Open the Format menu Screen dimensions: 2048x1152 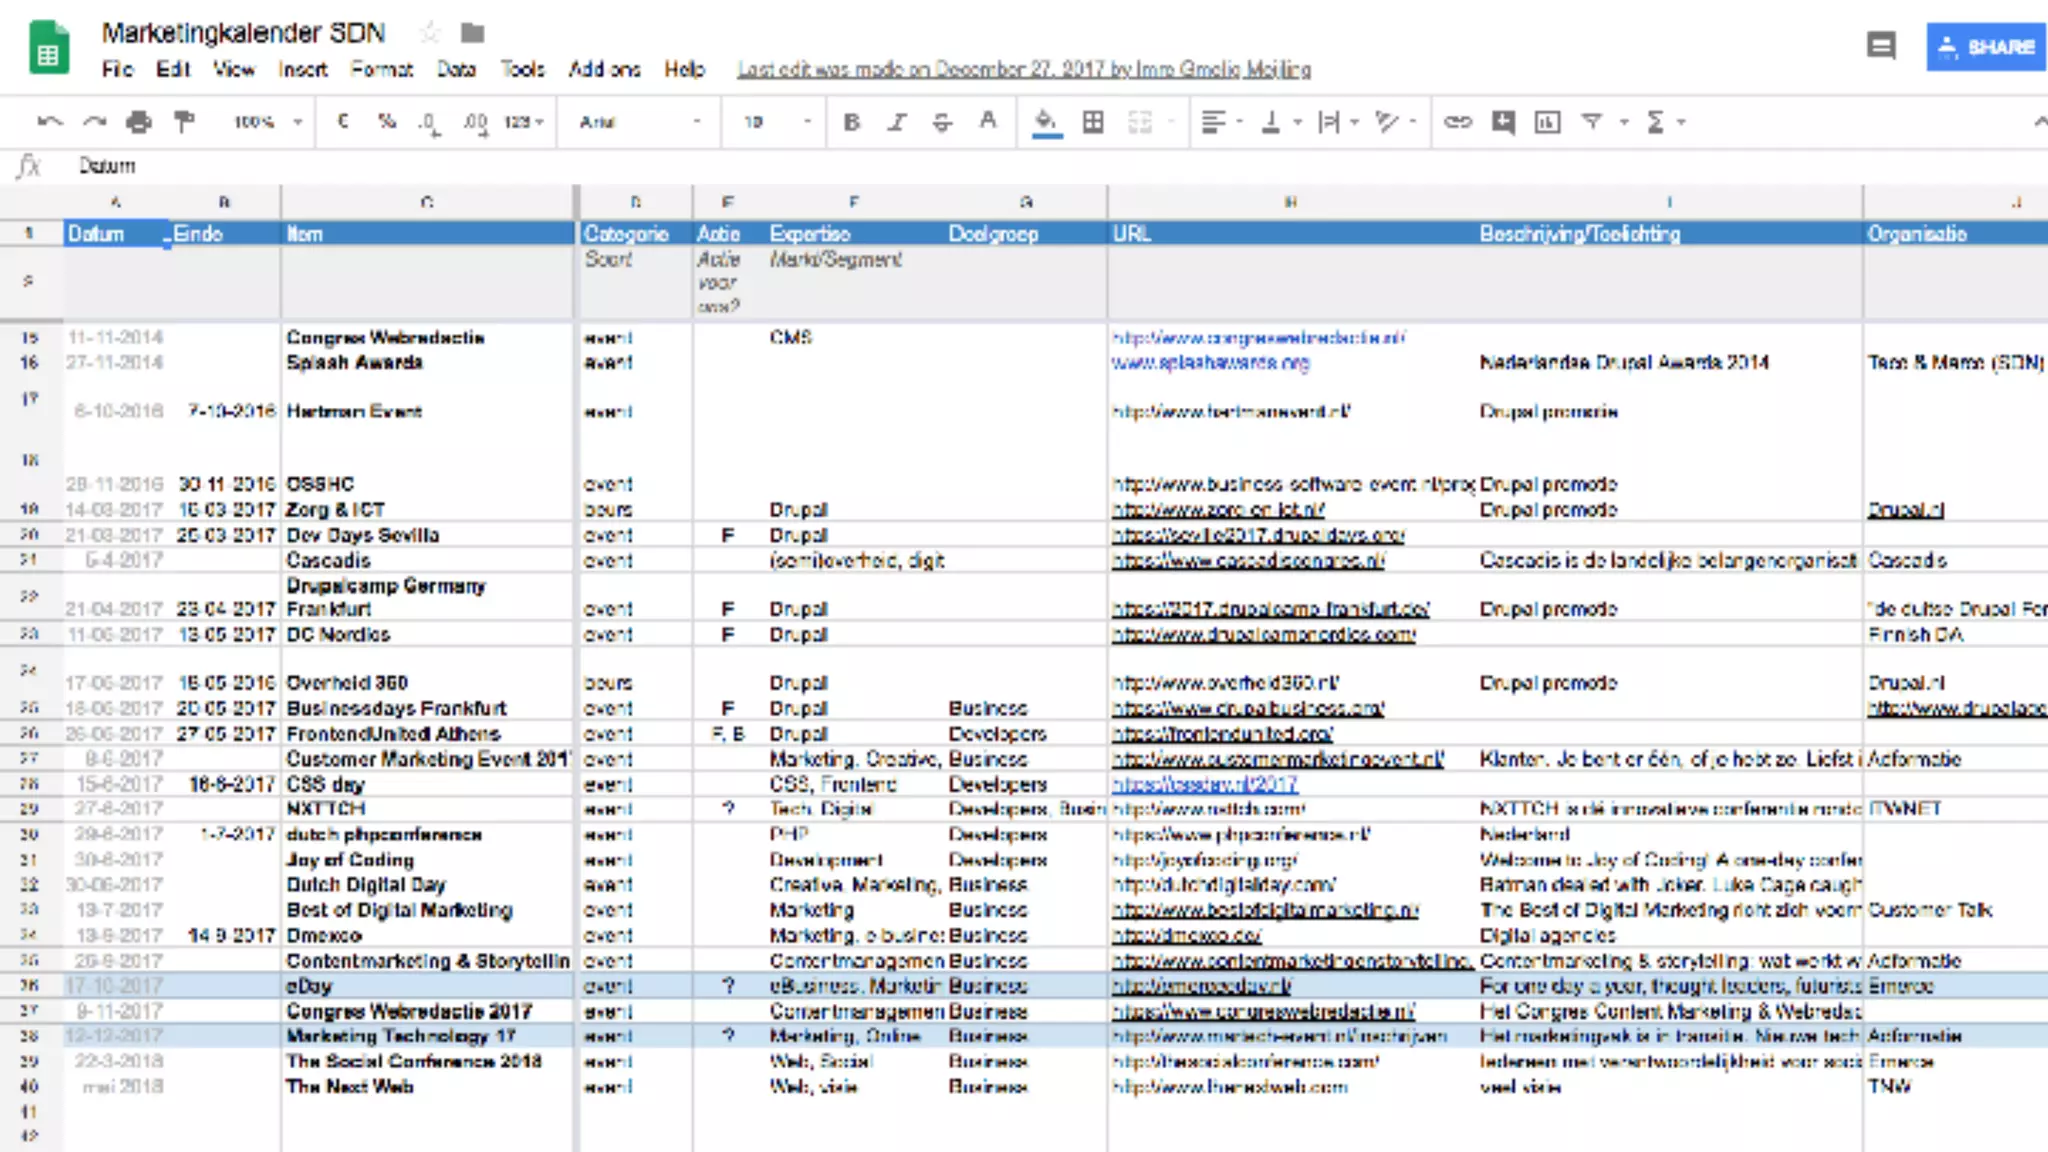[381, 69]
